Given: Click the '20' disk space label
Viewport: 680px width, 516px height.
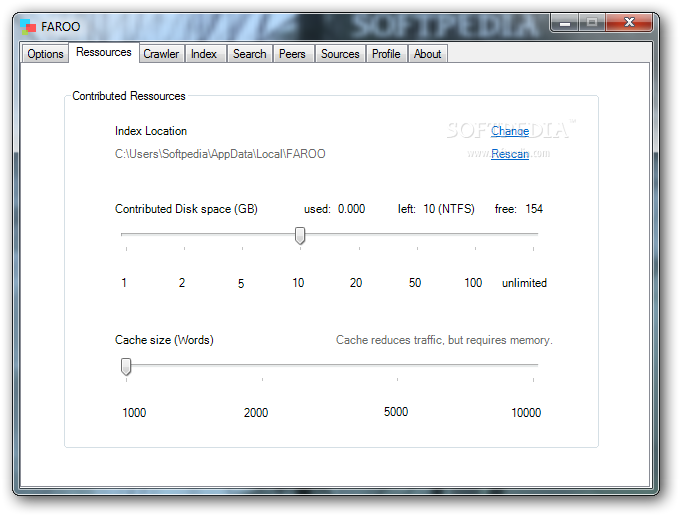Looking at the screenshot, I should [356, 283].
